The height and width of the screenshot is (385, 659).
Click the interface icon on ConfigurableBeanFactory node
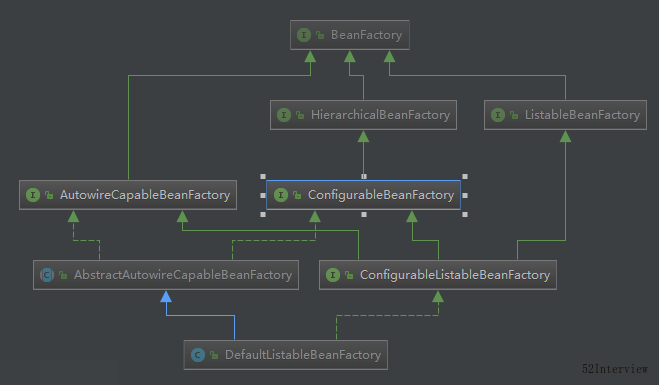point(281,195)
